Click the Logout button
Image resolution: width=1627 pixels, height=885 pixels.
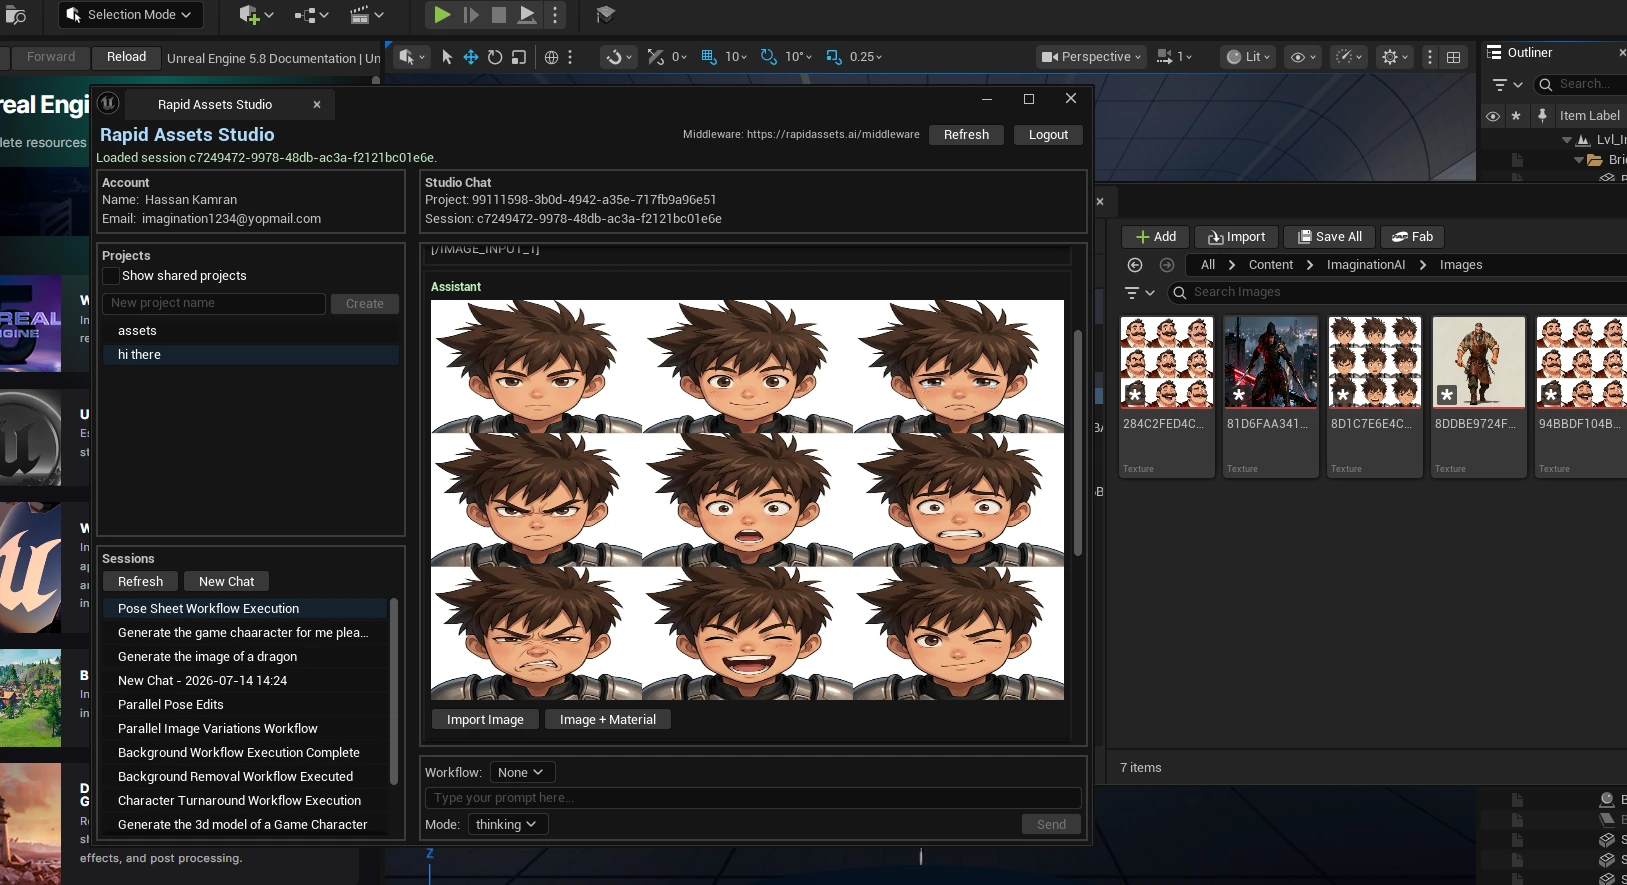point(1048,135)
